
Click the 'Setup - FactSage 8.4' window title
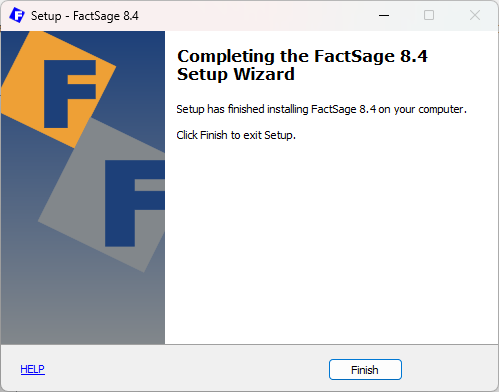(x=85, y=16)
